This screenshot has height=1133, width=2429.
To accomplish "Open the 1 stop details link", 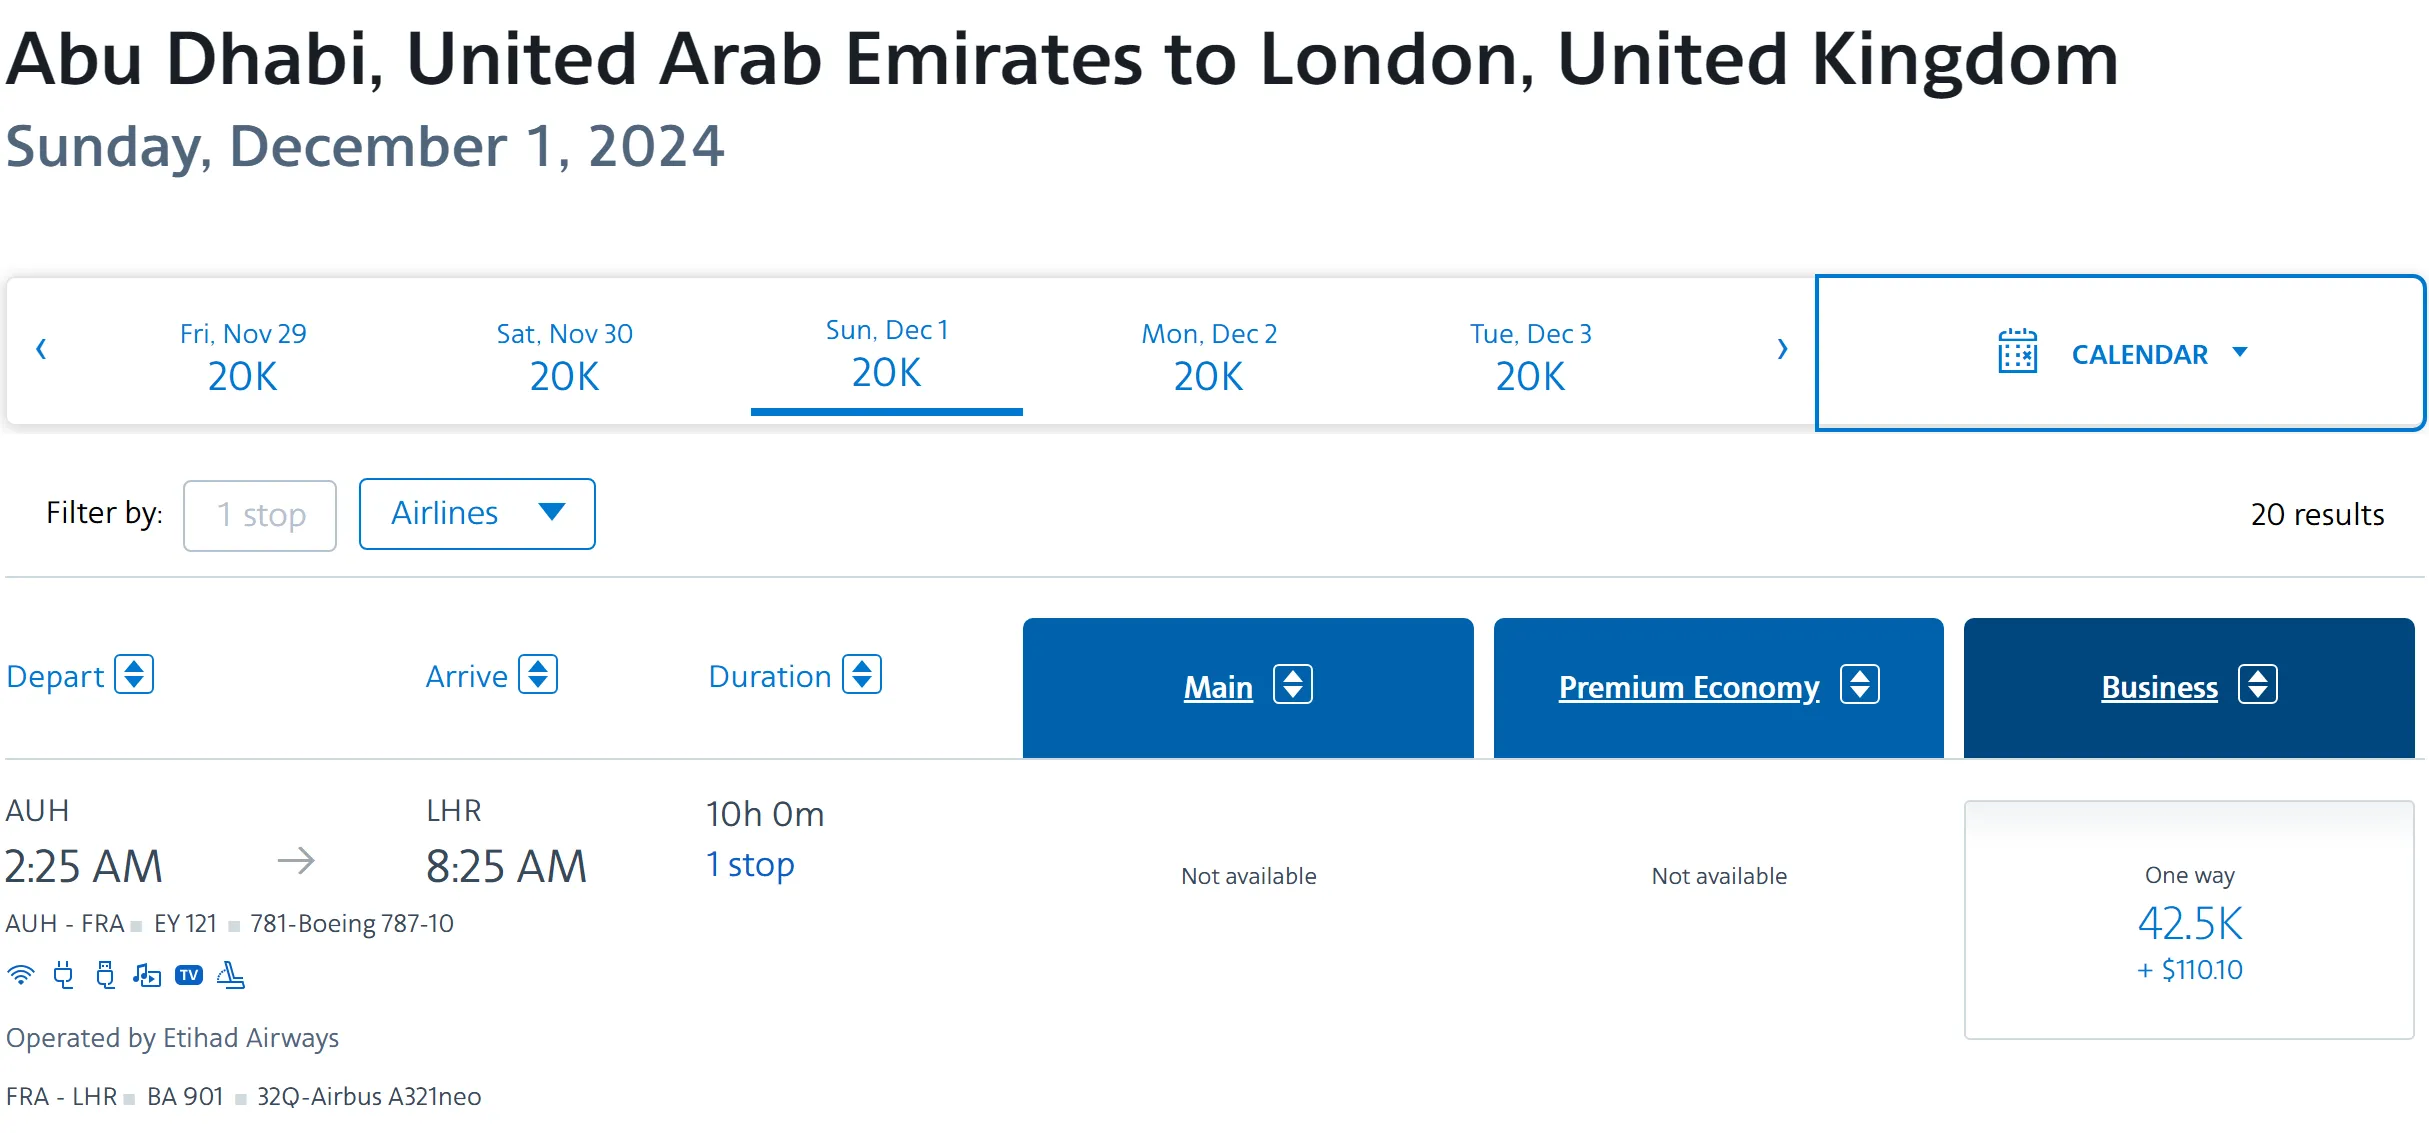I will tap(750, 865).
